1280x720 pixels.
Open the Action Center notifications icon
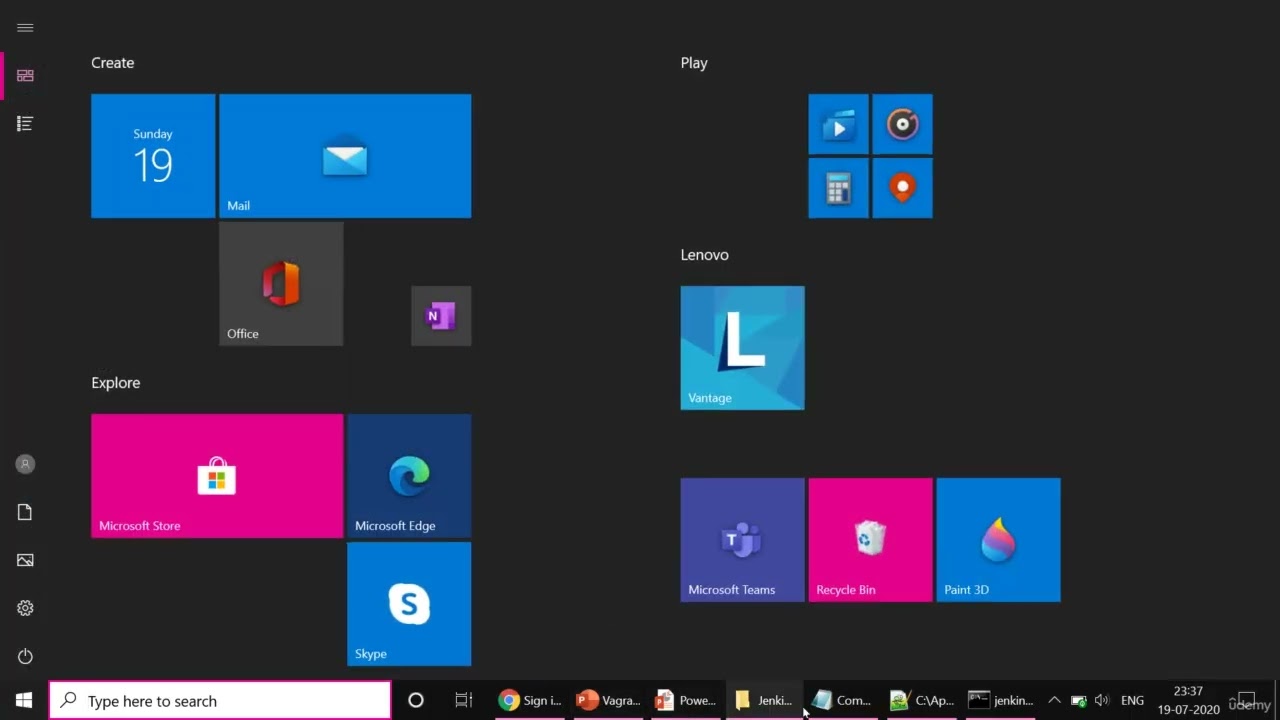point(1247,700)
